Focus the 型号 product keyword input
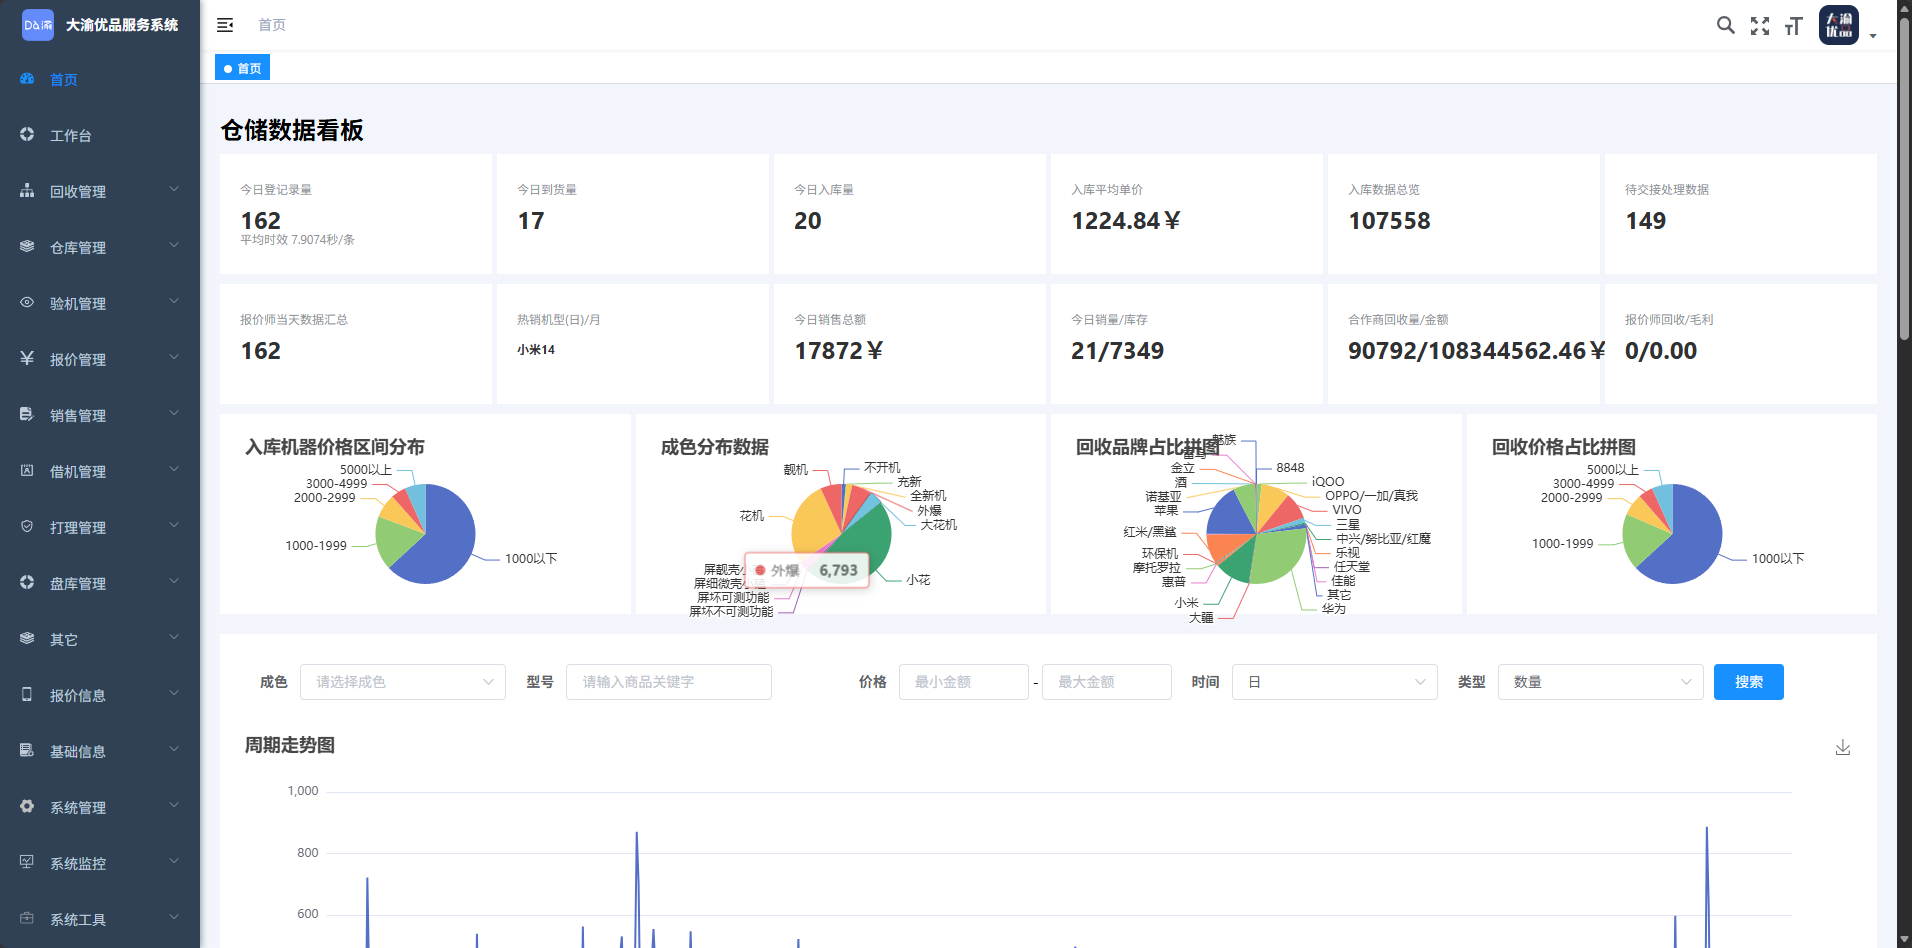Image resolution: width=1912 pixels, height=948 pixels. click(669, 682)
